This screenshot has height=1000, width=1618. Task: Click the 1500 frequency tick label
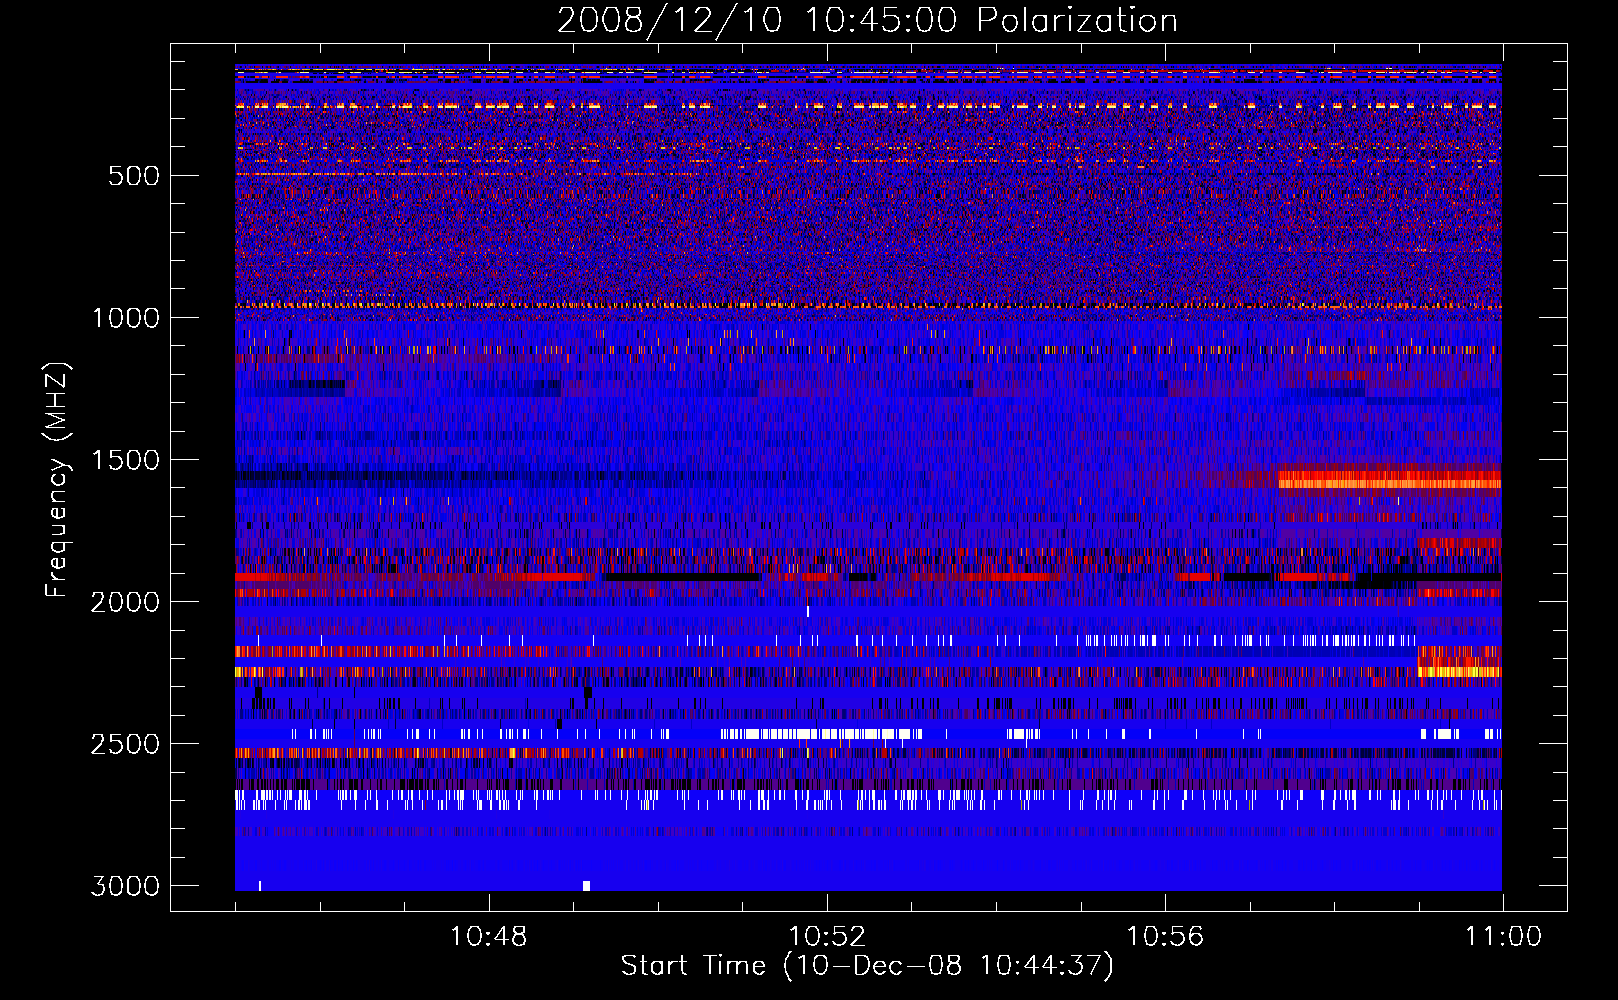pyautogui.click(x=125, y=460)
